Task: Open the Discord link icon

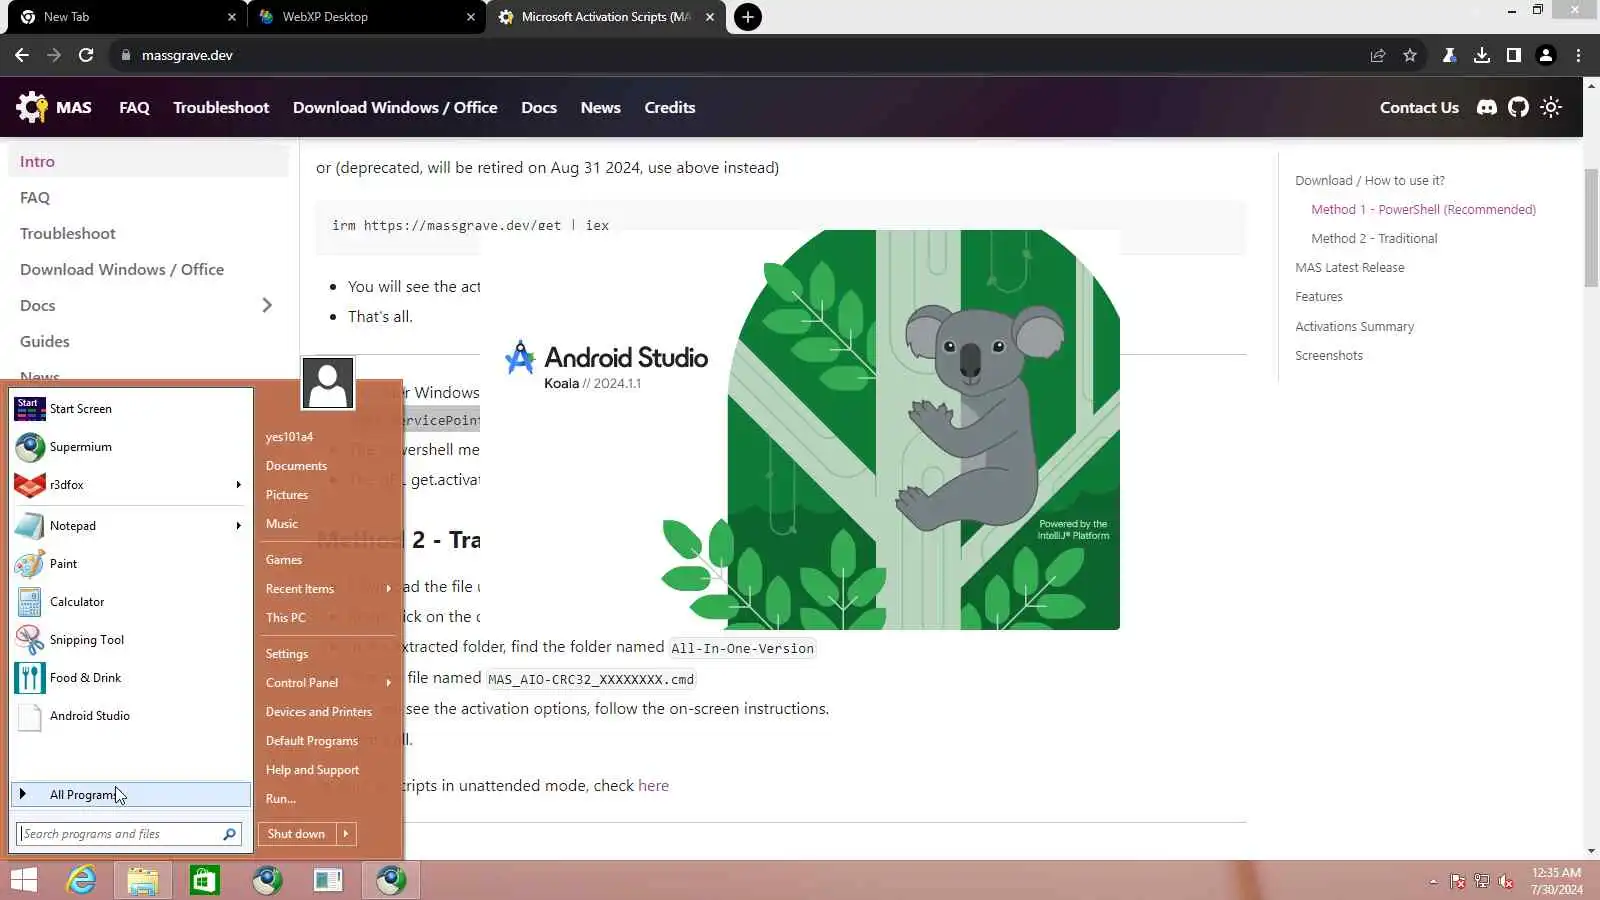Action: (x=1487, y=107)
